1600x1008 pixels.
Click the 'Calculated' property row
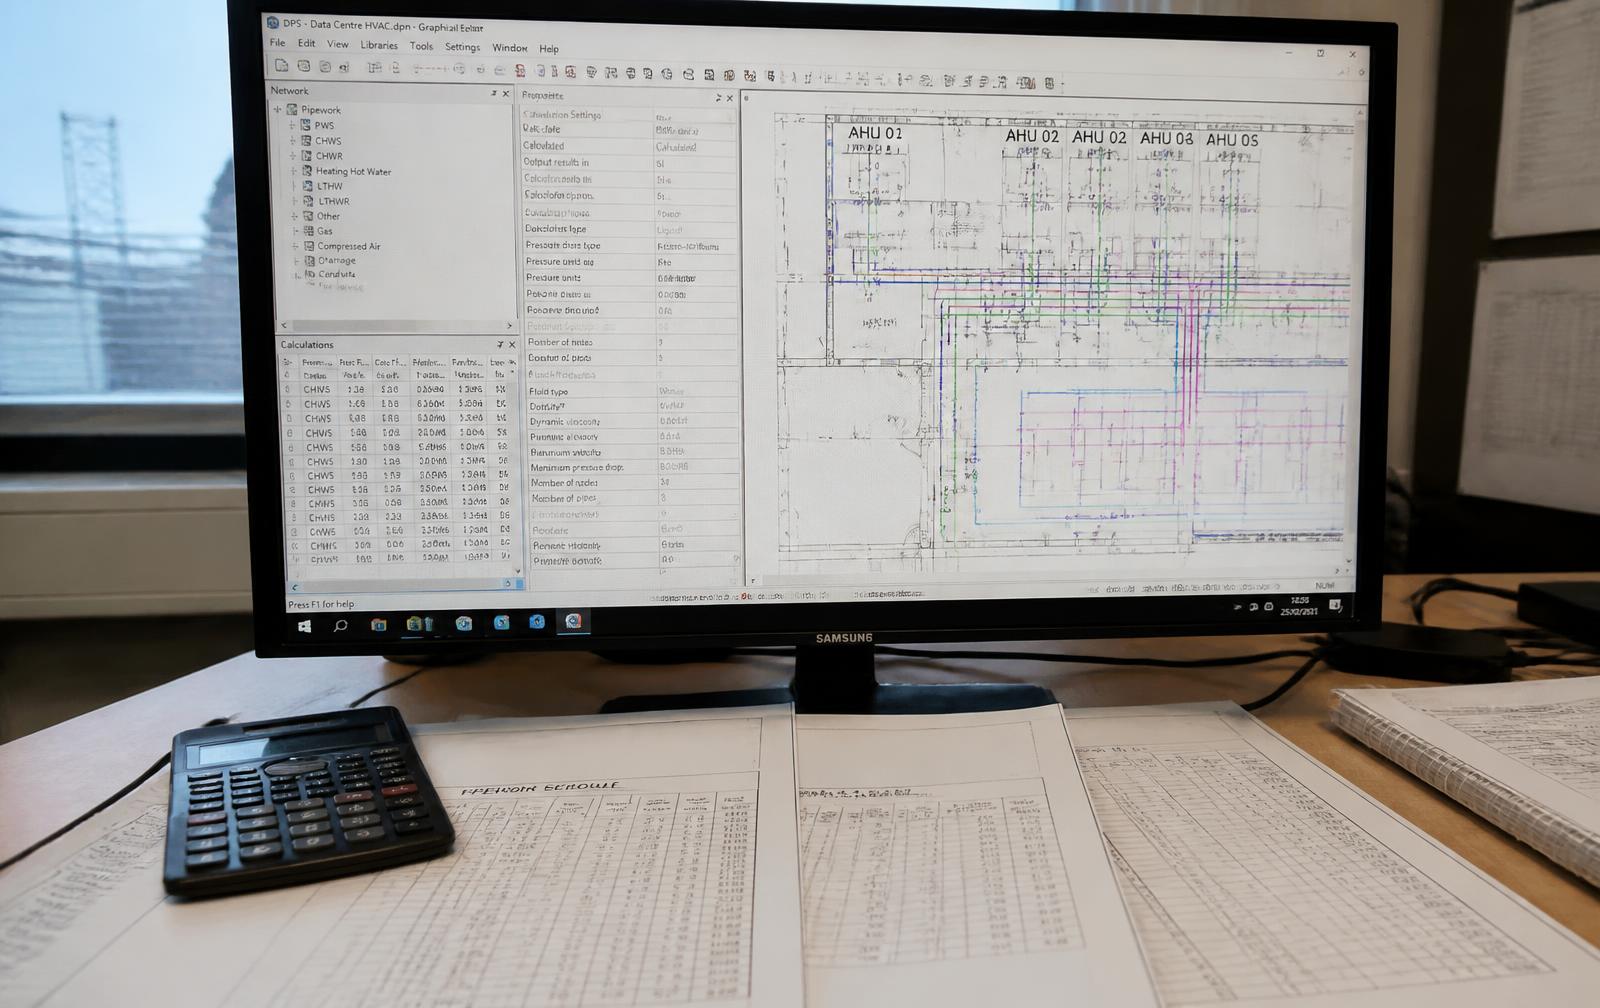629,146
